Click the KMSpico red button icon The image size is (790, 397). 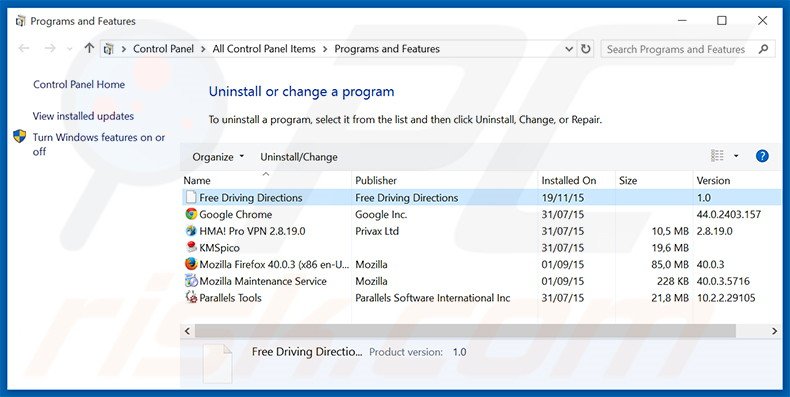coord(191,247)
